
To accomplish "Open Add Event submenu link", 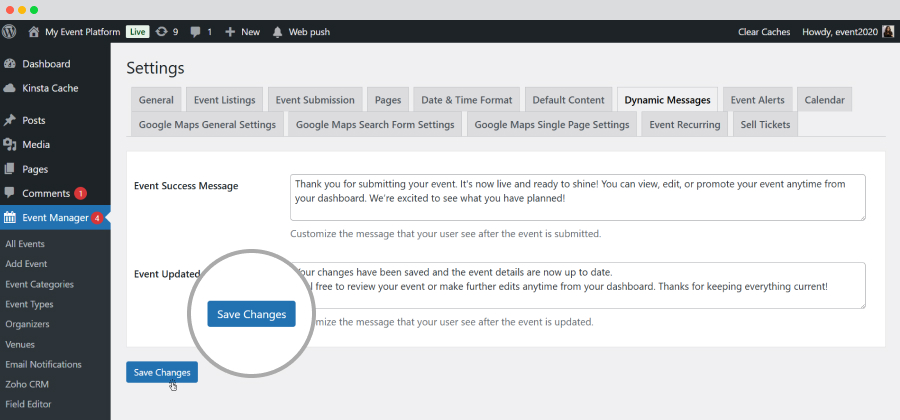I will [x=26, y=264].
